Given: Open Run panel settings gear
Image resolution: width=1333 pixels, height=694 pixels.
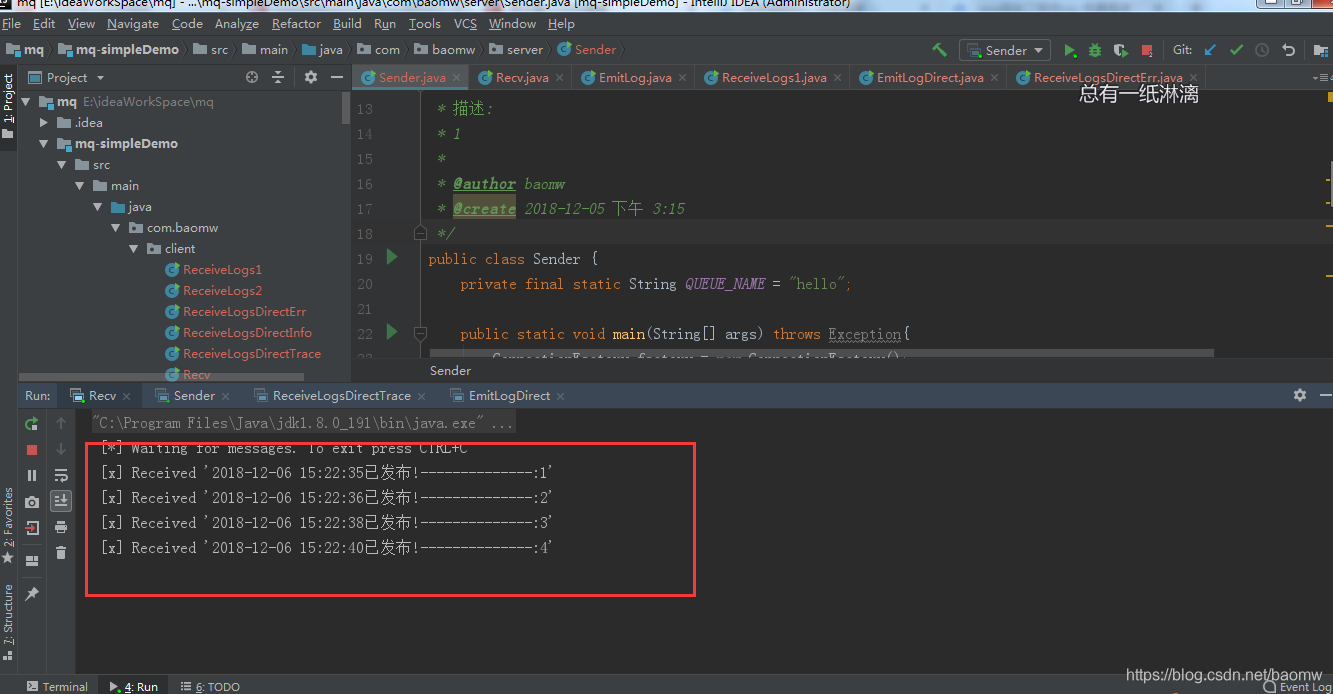Looking at the screenshot, I should pyautogui.click(x=1300, y=395).
